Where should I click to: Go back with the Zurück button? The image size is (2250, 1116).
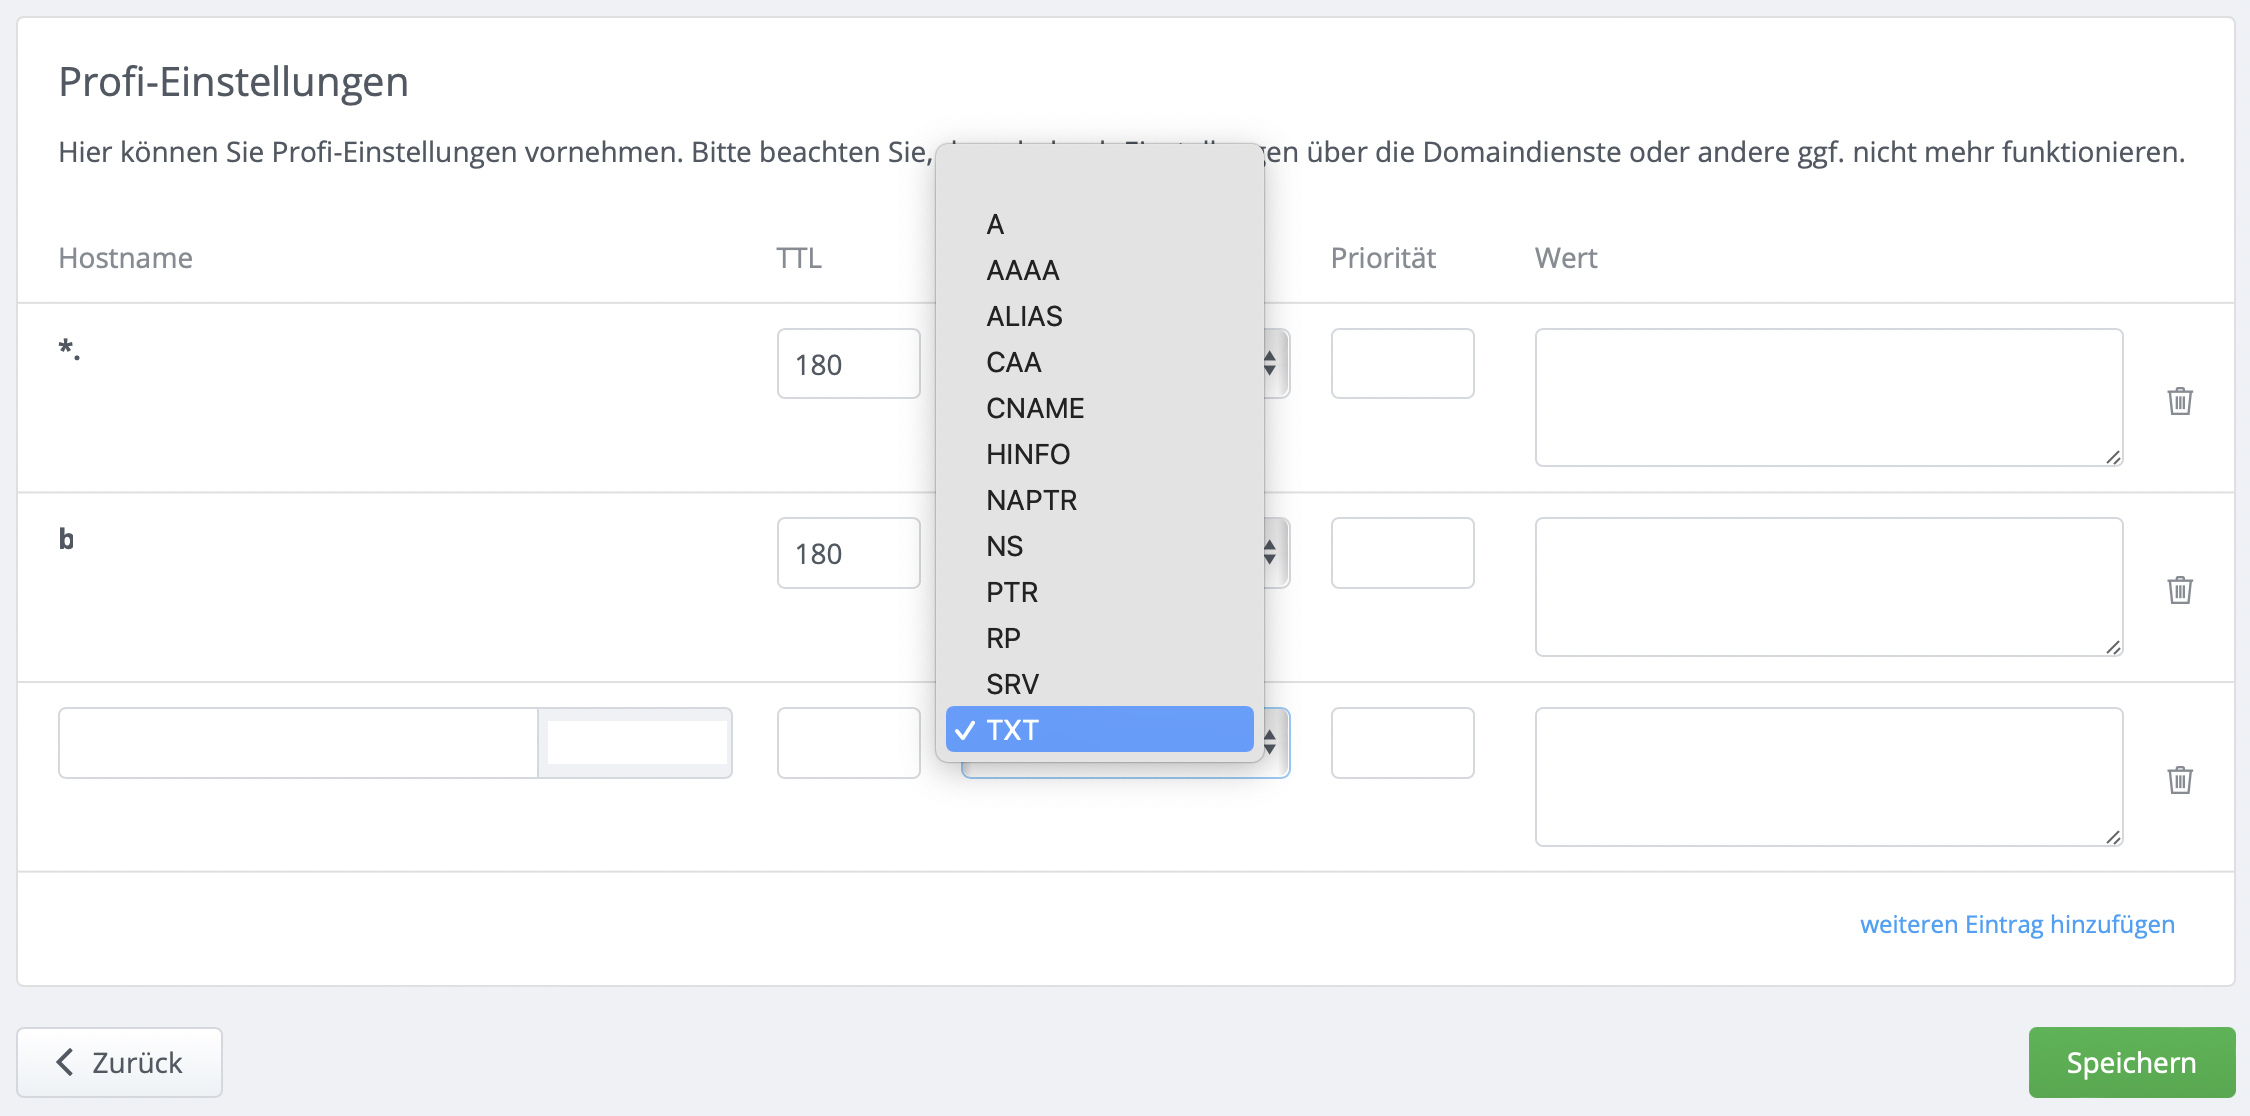click(x=120, y=1062)
